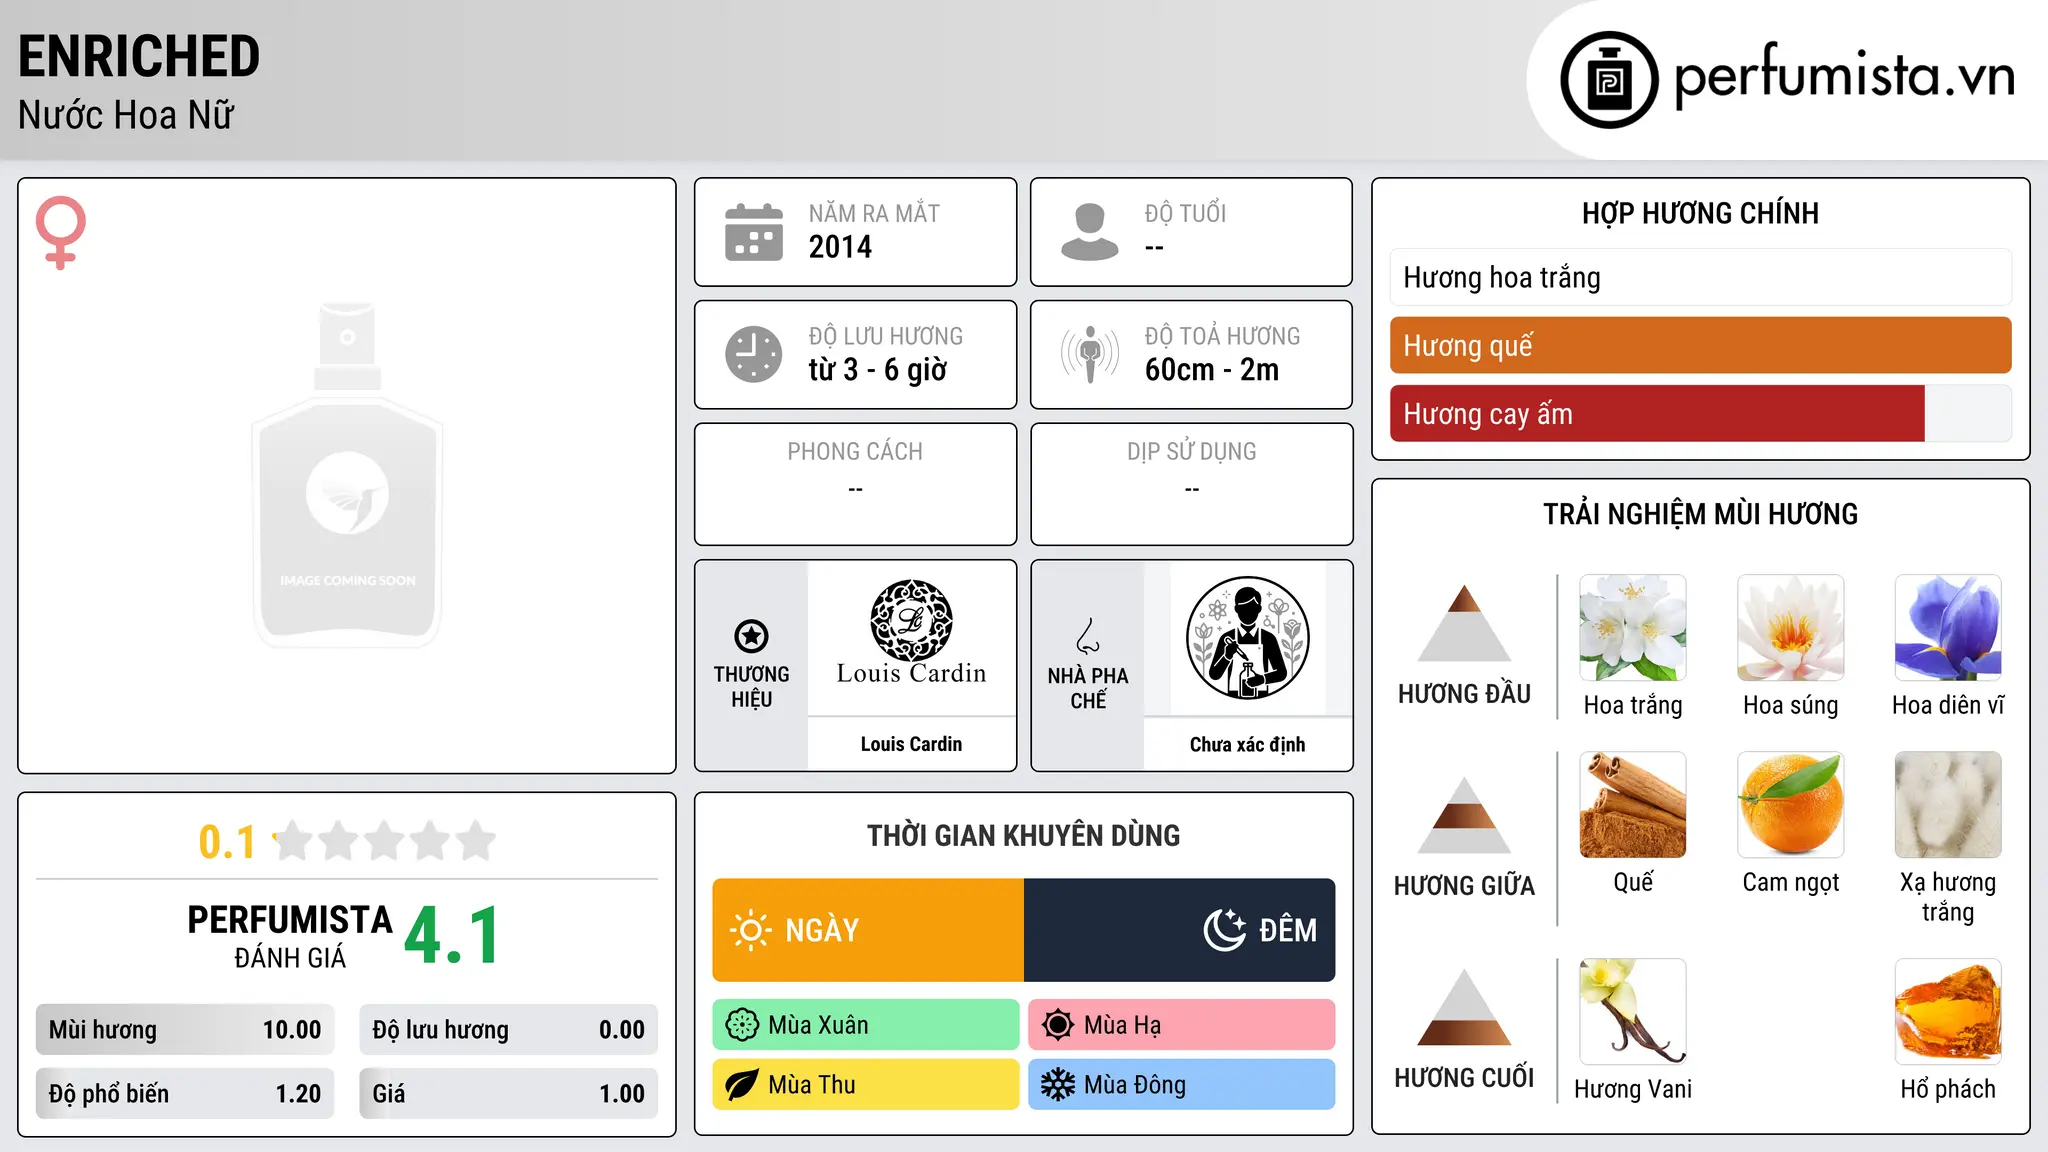This screenshot has height=1152, width=2048.
Task: Click the sillage icon beside Độ toả hương
Action: click(x=1090, y=354)
